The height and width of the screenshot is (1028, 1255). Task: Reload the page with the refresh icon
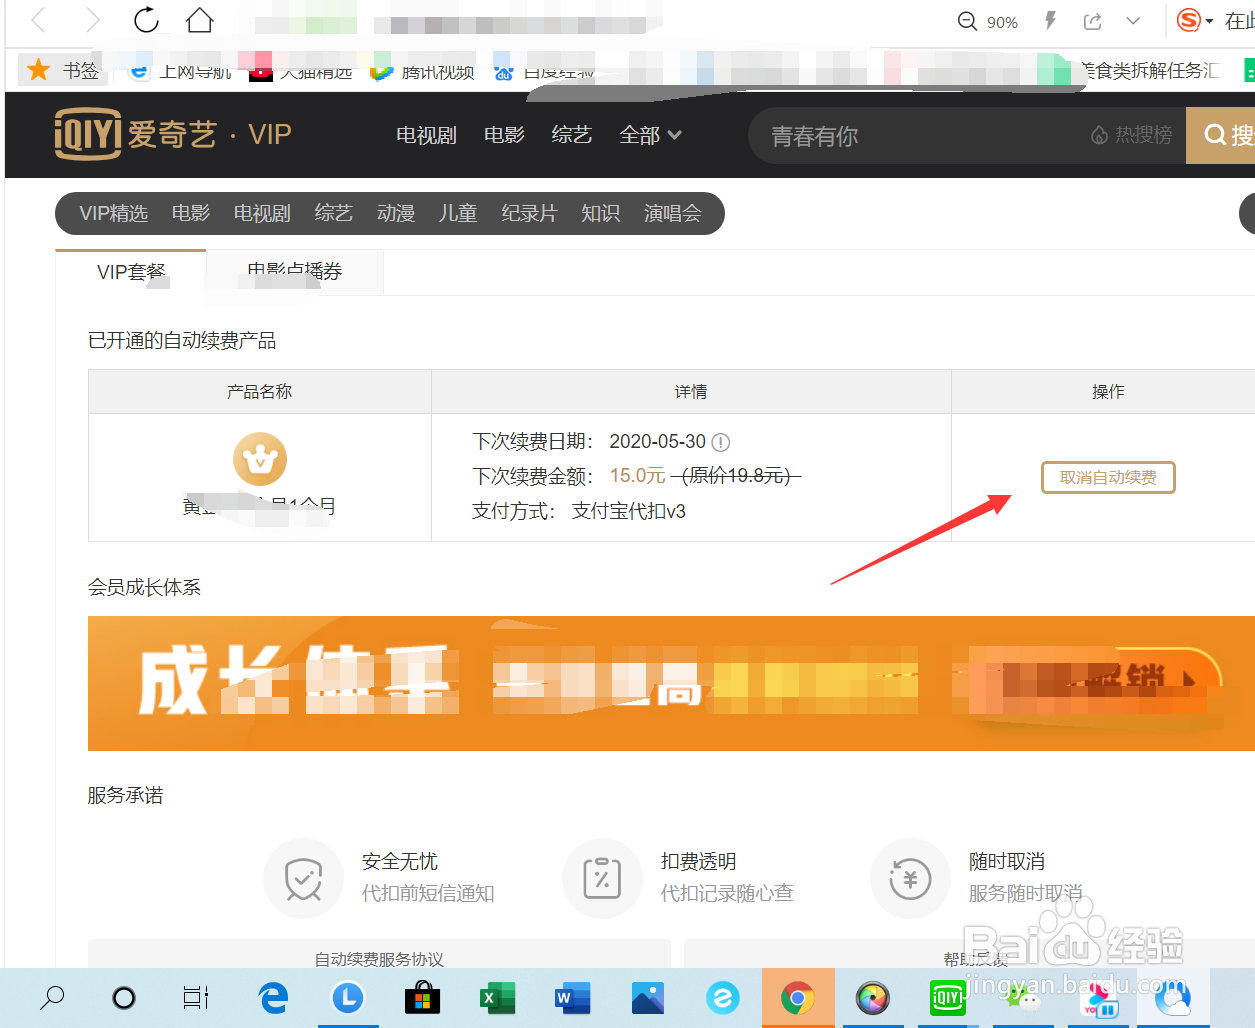[x=146, y=20]
